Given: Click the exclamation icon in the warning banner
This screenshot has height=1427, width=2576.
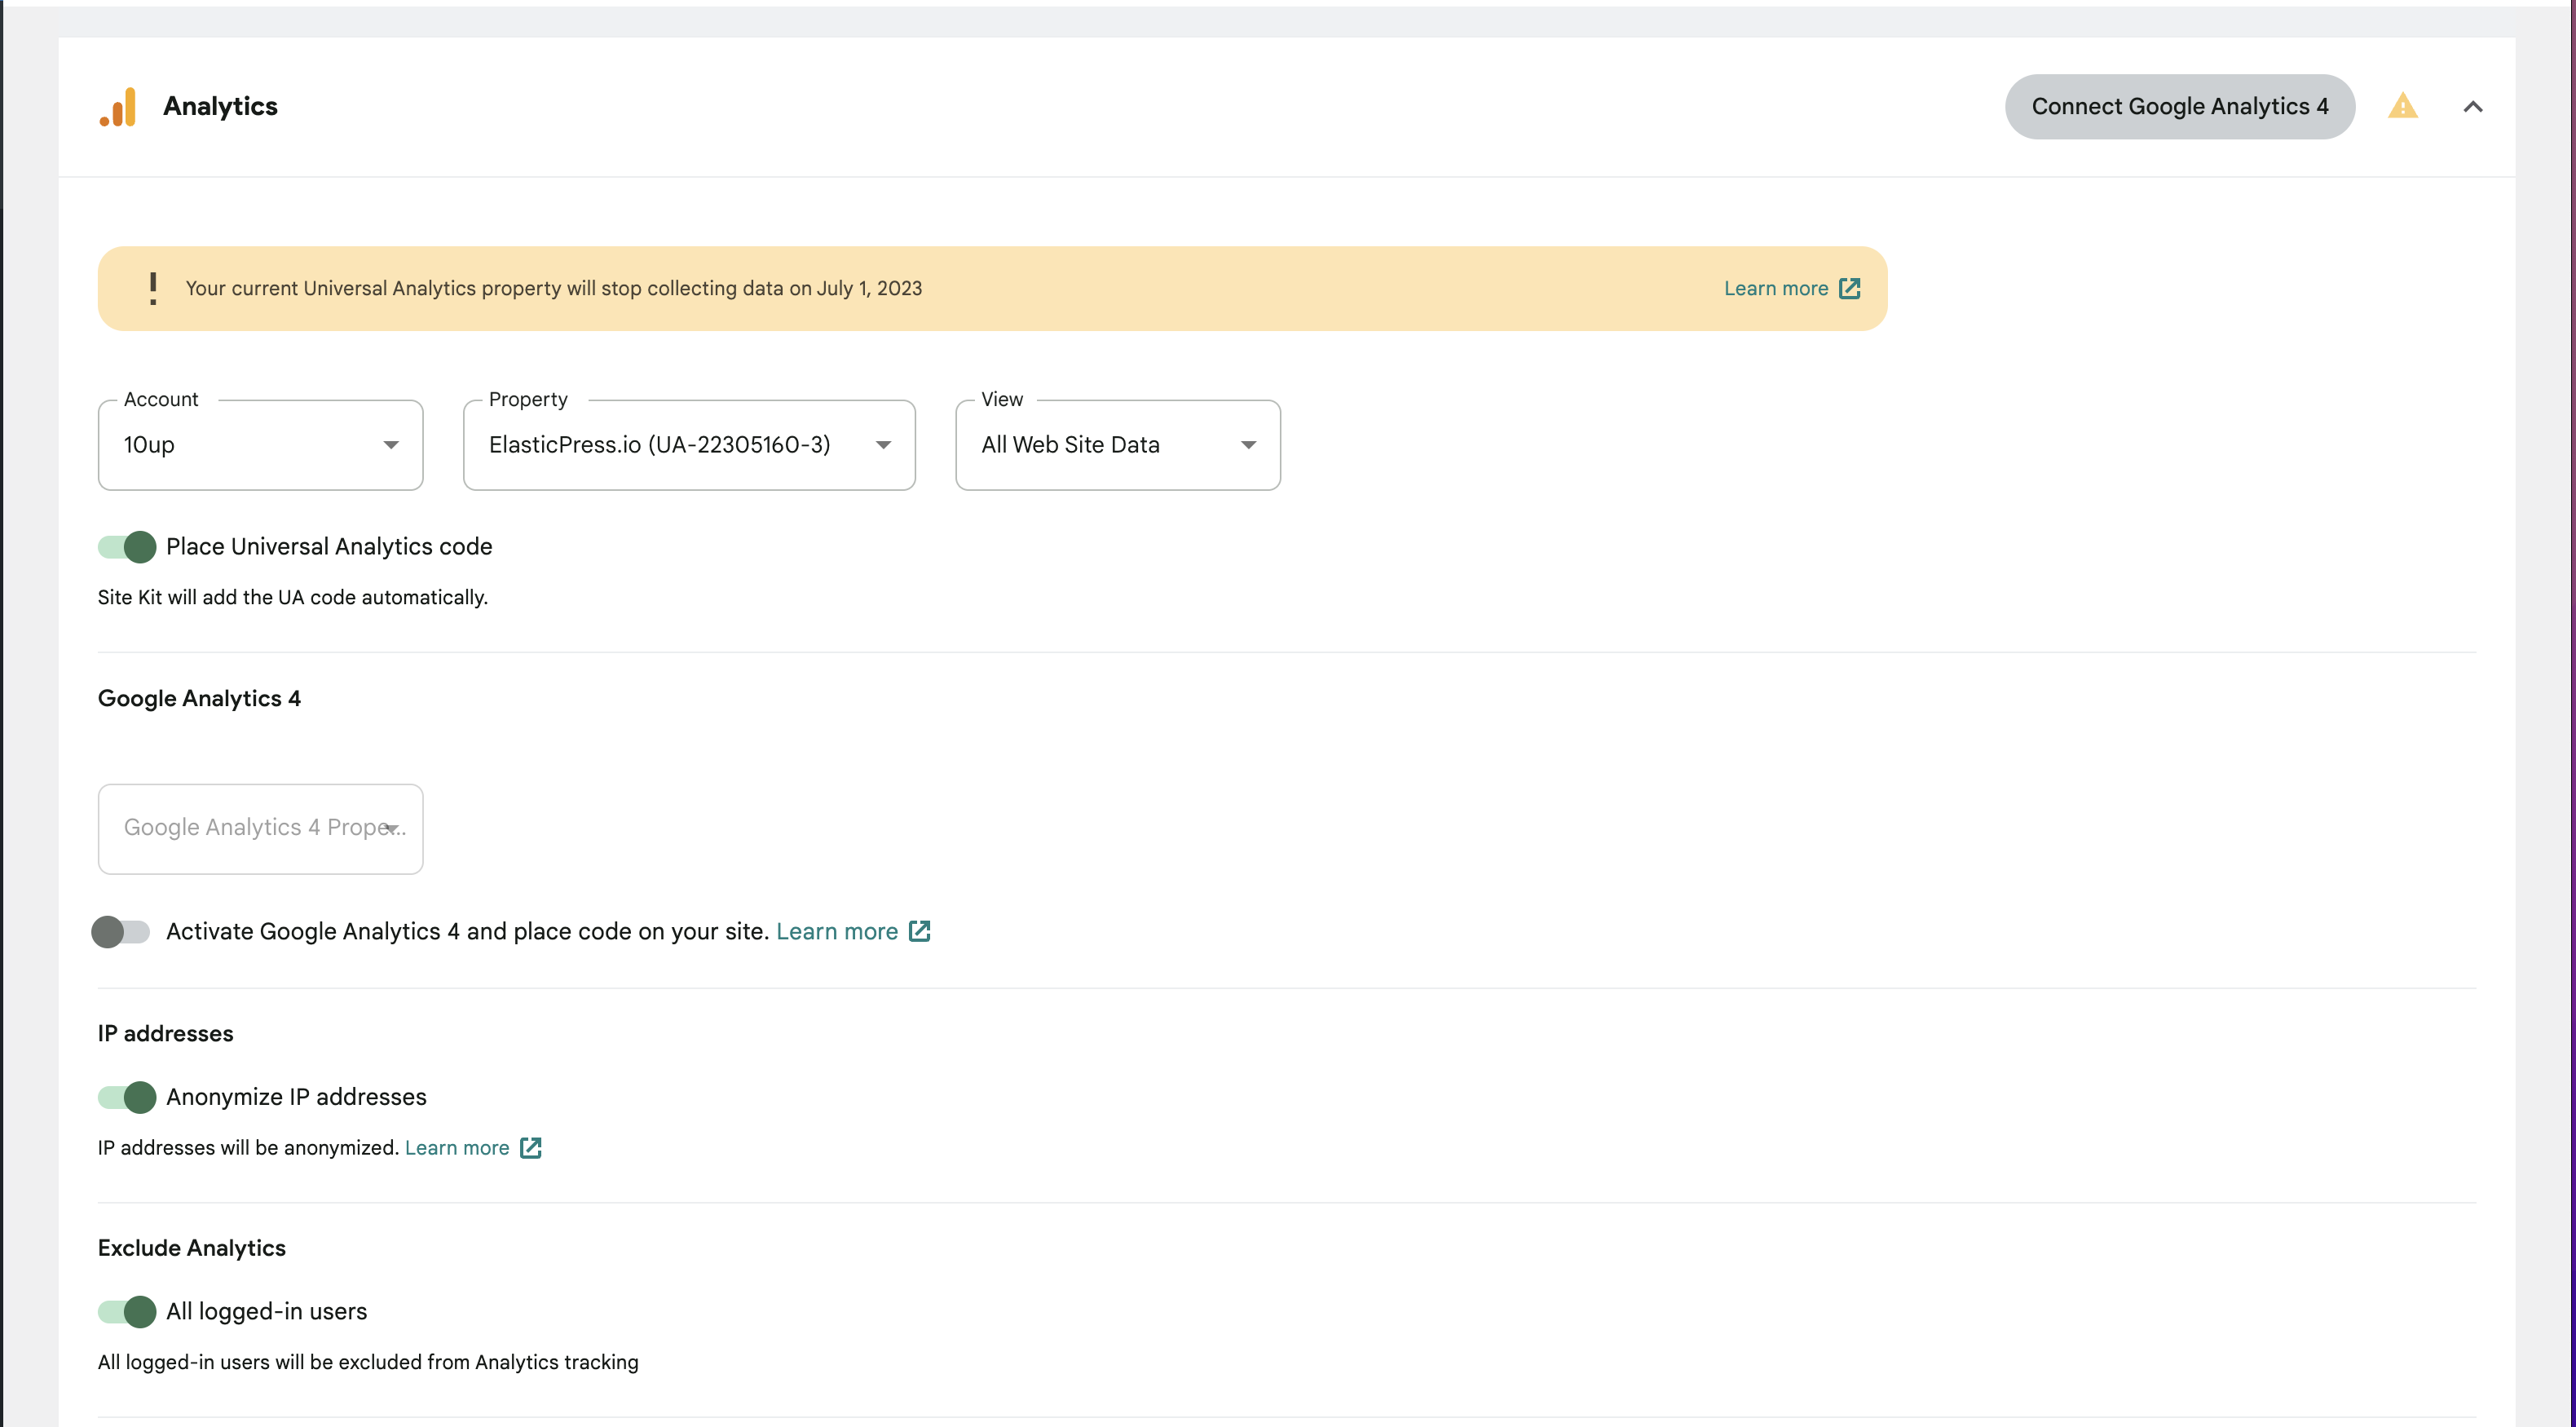Looking at the screenshot, I should pyautogui.click(x=153, y=288).
